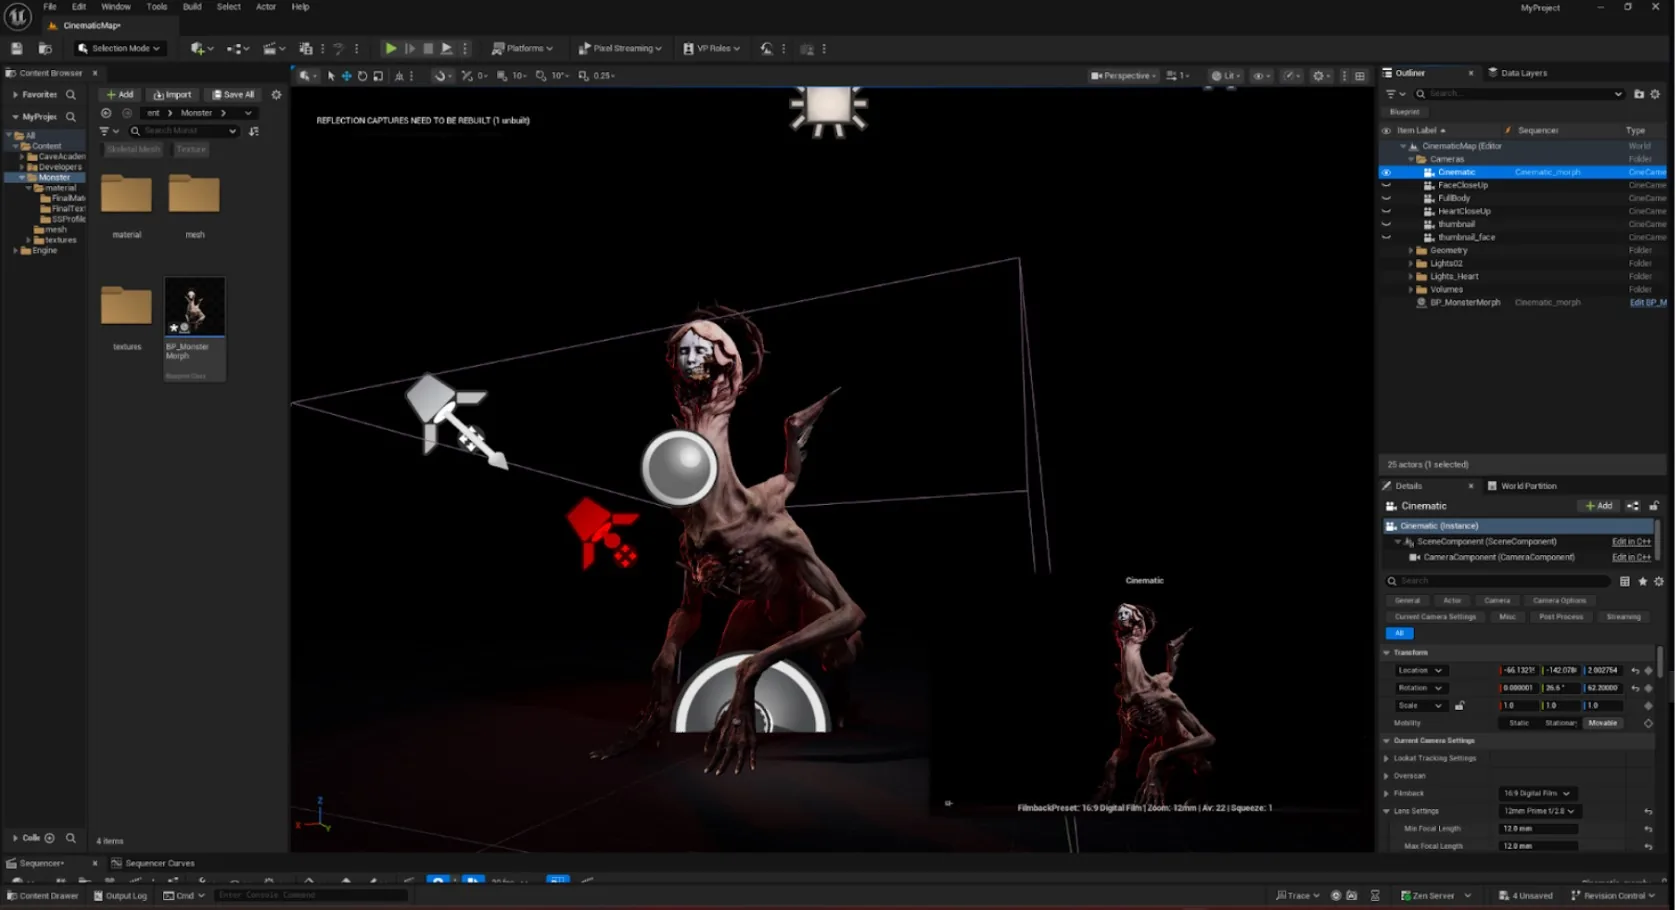The image size is (1676, 910).
Task: Toggle visibility of FaceCloseUp camera
Action: coord(1386,185)
